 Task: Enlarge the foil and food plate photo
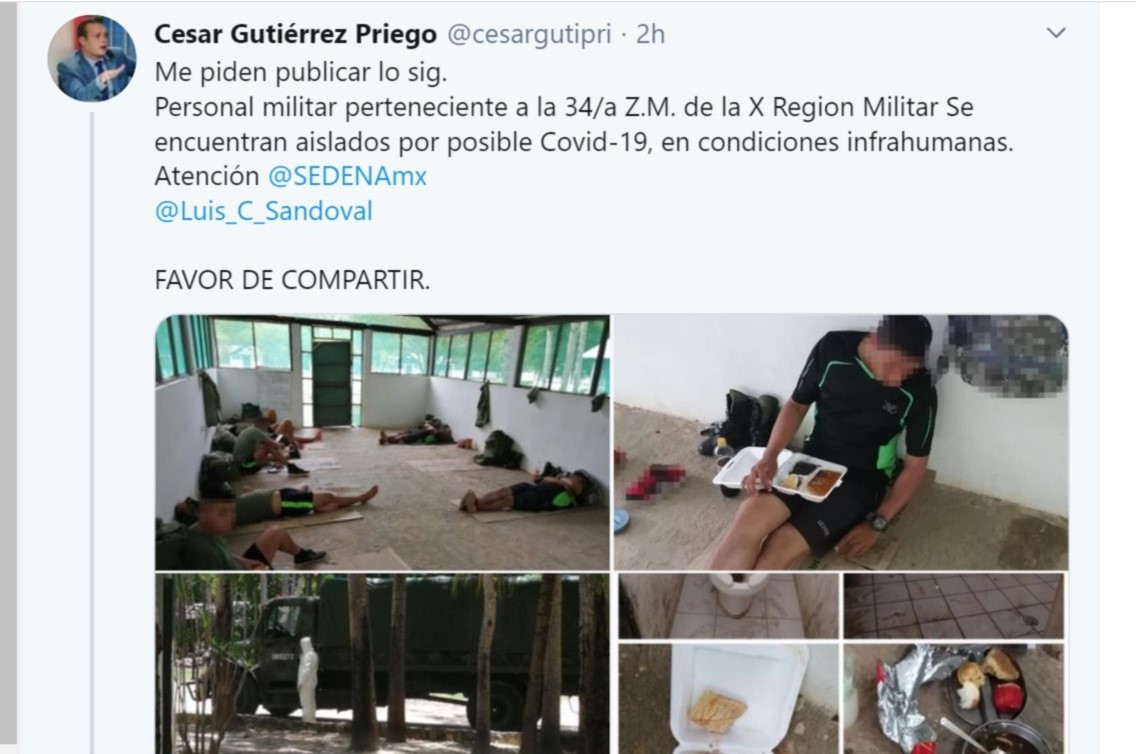click(953, 699)
